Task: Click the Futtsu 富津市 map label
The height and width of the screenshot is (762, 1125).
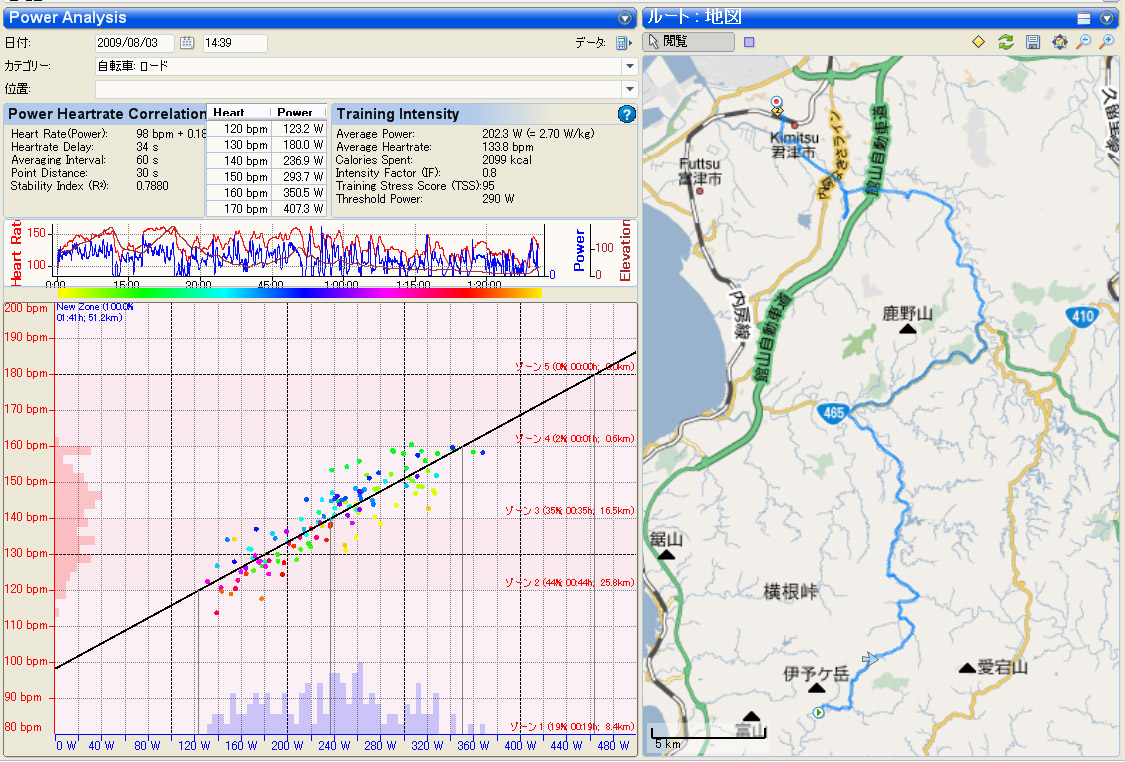Action: (x=700, y=171)
